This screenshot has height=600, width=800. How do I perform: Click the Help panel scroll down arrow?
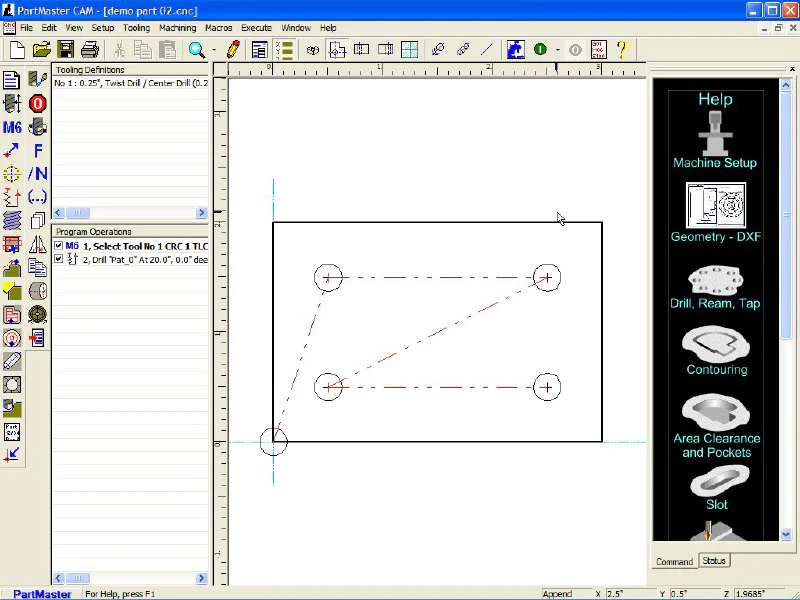786,535
